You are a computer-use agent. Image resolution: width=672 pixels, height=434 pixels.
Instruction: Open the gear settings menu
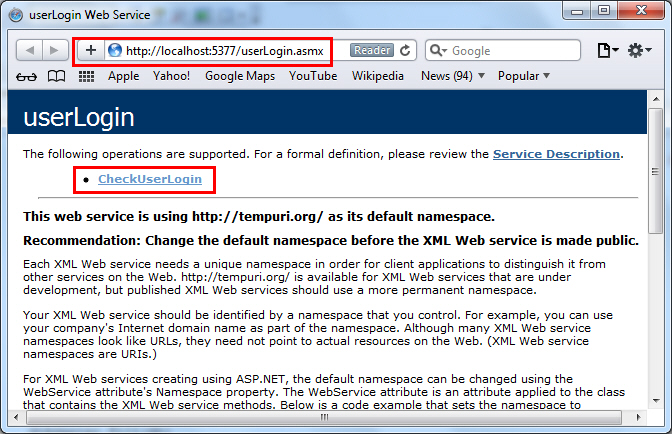click(639, 51)
